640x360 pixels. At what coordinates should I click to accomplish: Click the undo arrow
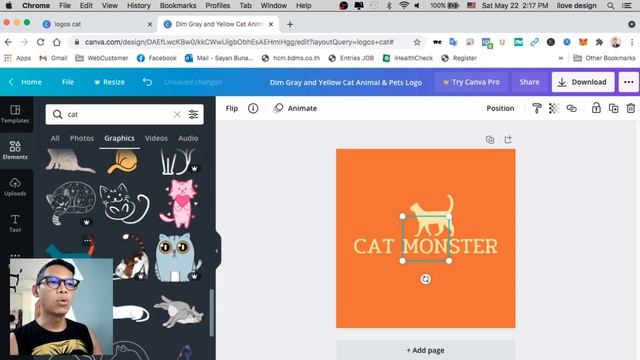pyautogui.click(x=147, y=82)
